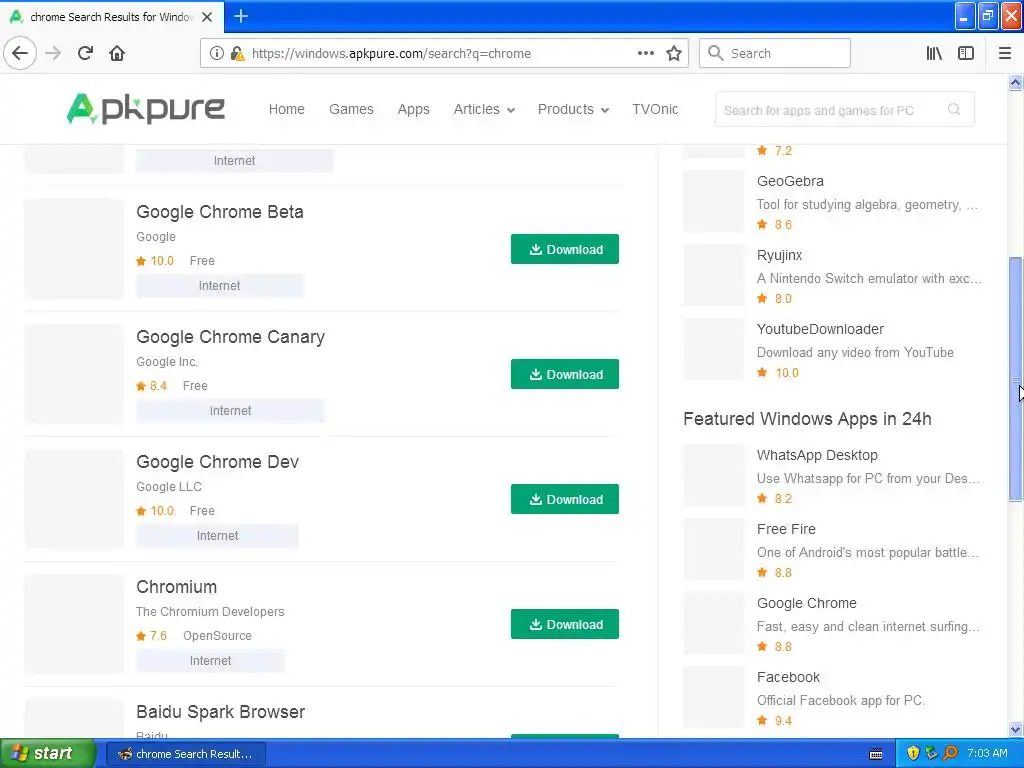Viewport: 1024px width, 768px height.
Task: Open the Library icon in the toolbar
Action: click(934, 53)
